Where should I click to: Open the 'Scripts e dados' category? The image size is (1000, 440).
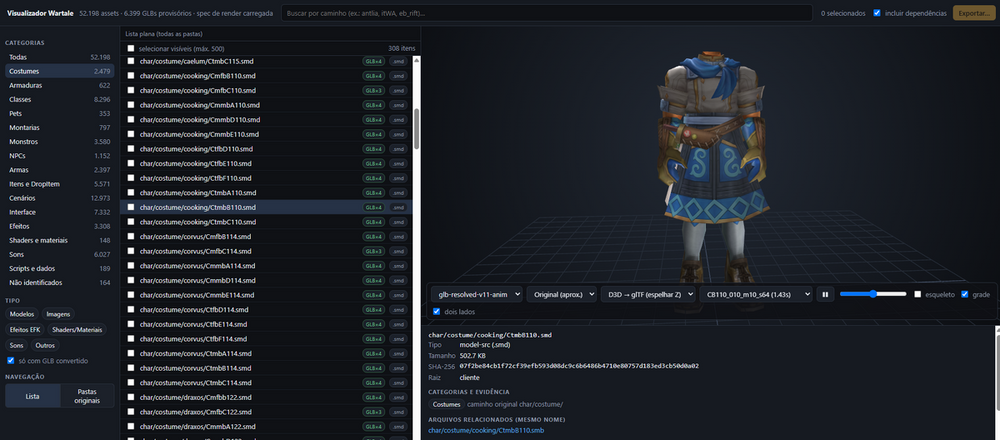(59, 268)
